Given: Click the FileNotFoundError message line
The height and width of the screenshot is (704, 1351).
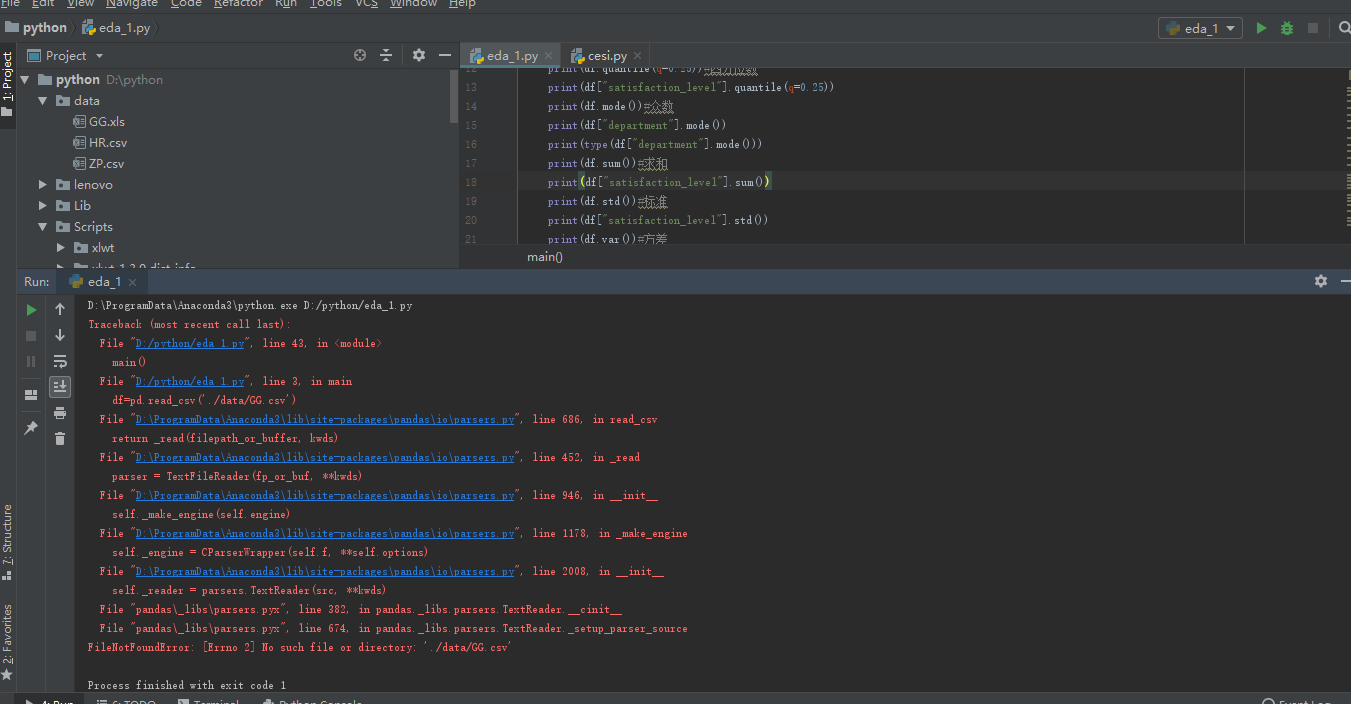Looking at the screenshot, I should pos(299,648).
